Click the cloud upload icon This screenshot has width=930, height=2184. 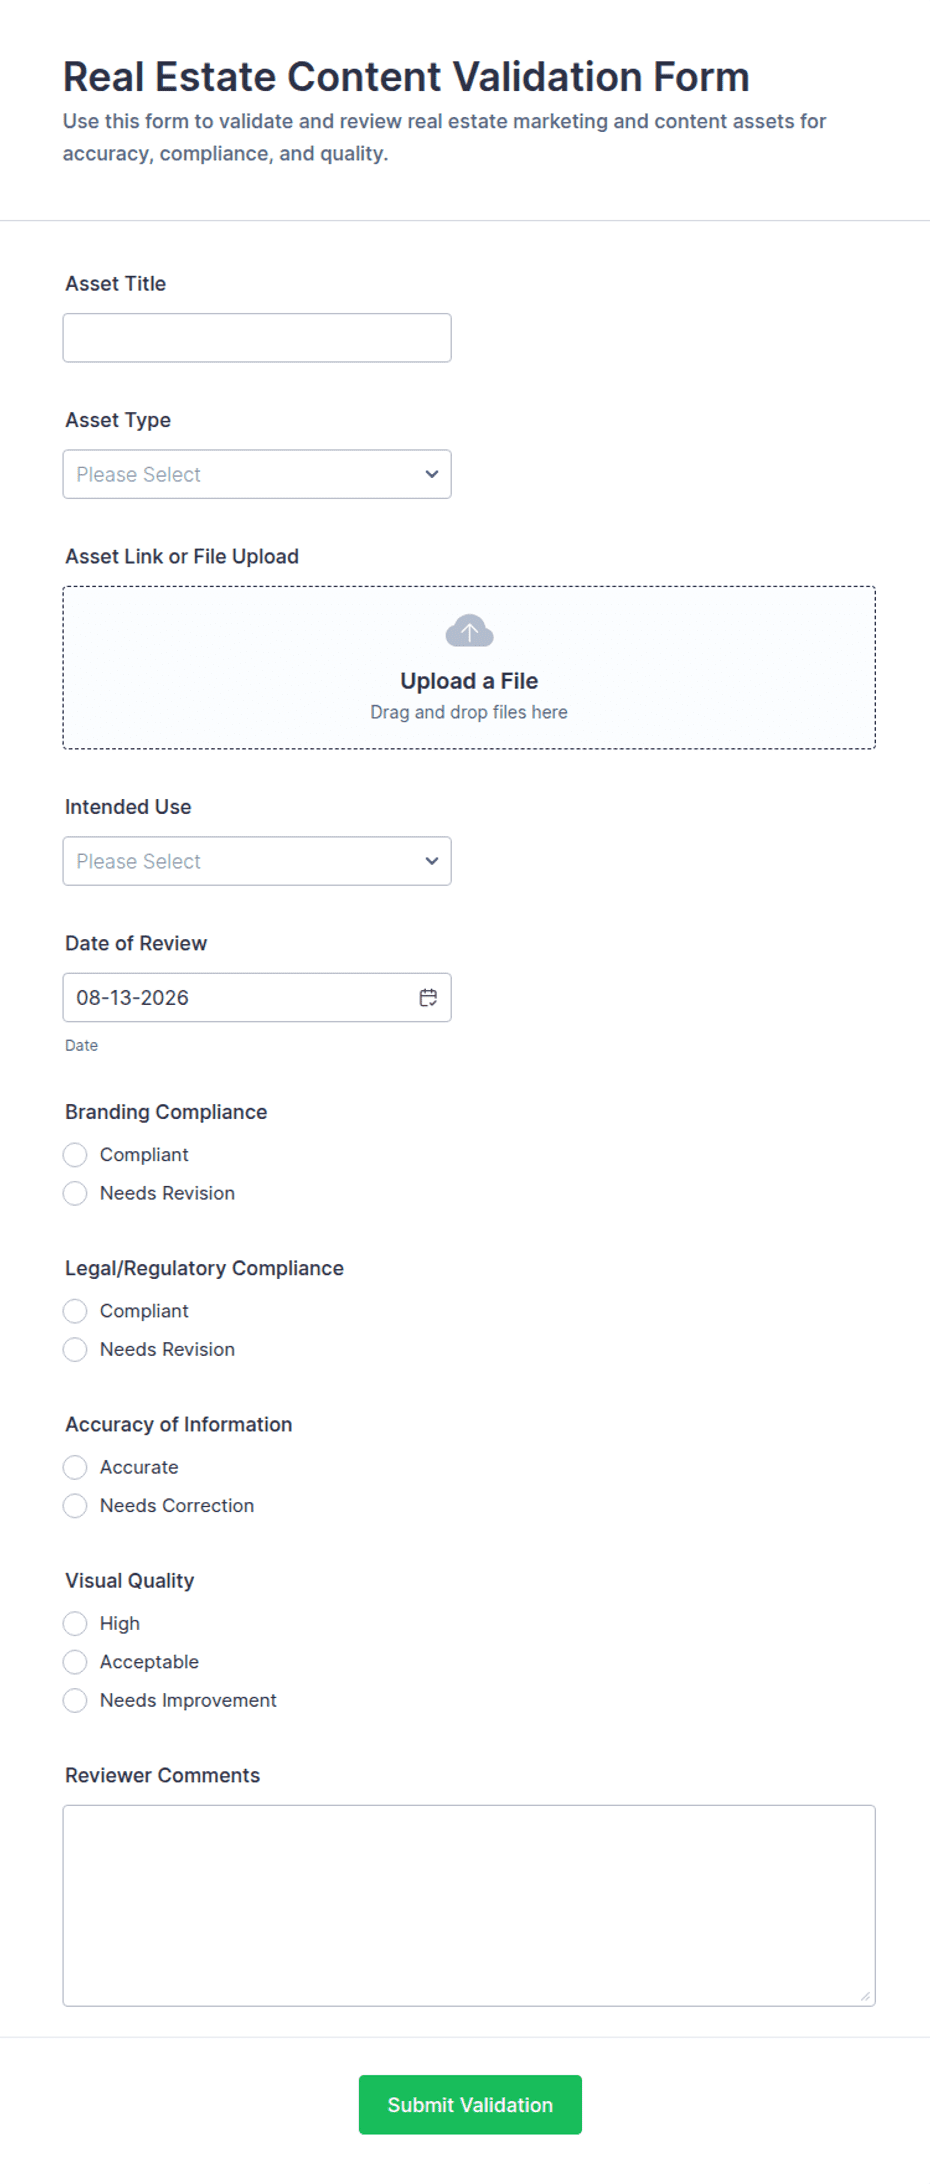tap(469, 631)
